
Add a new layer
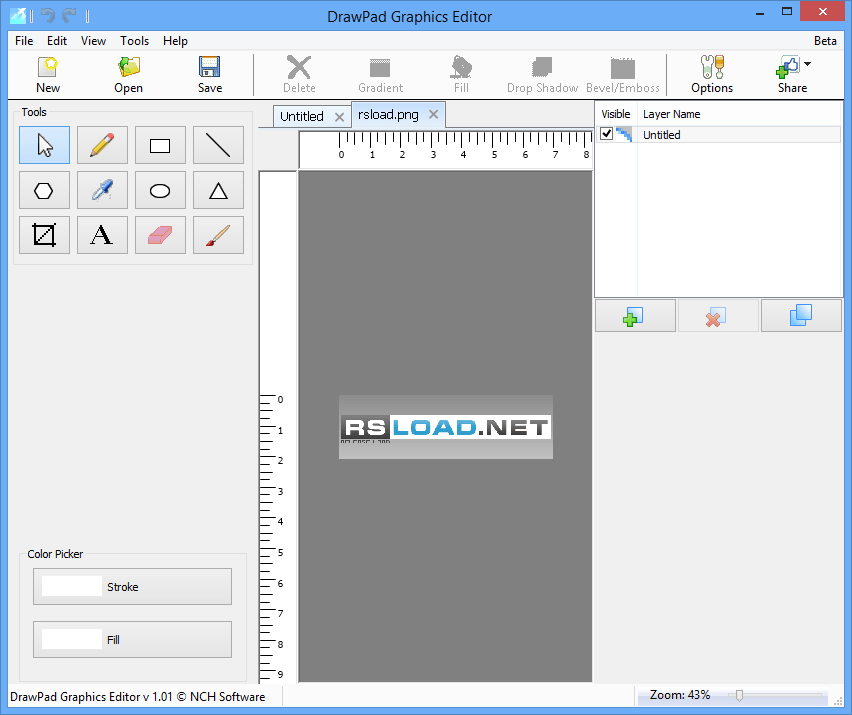tap(634, 315)
